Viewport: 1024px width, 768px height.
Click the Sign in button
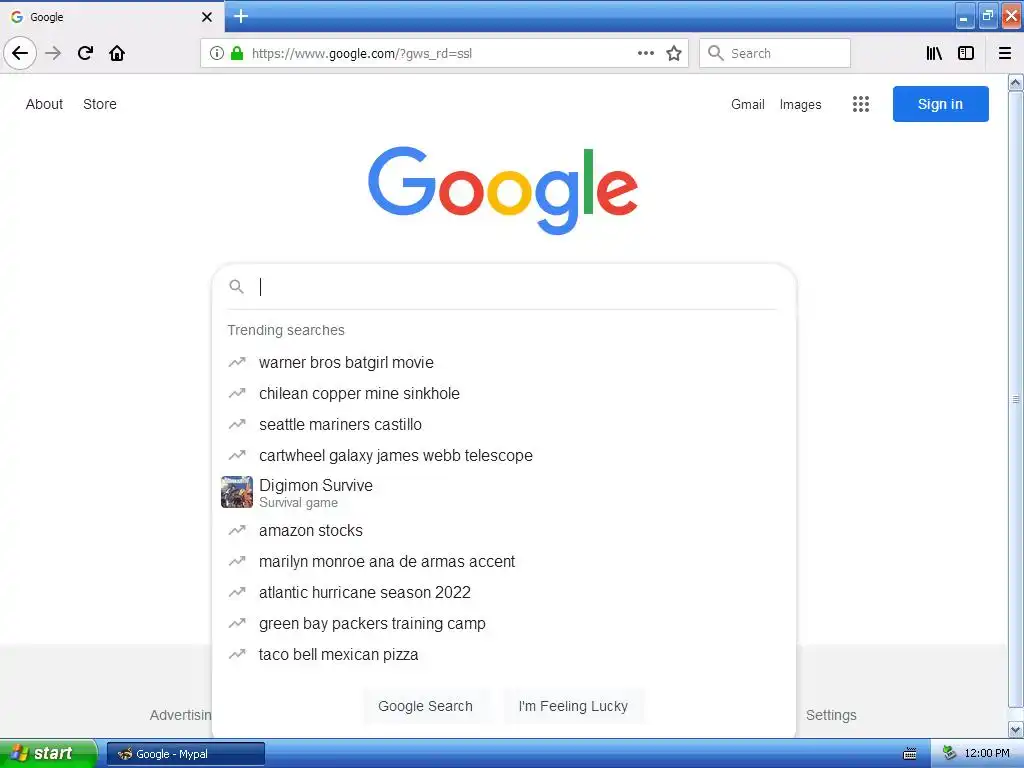(940, 104)
